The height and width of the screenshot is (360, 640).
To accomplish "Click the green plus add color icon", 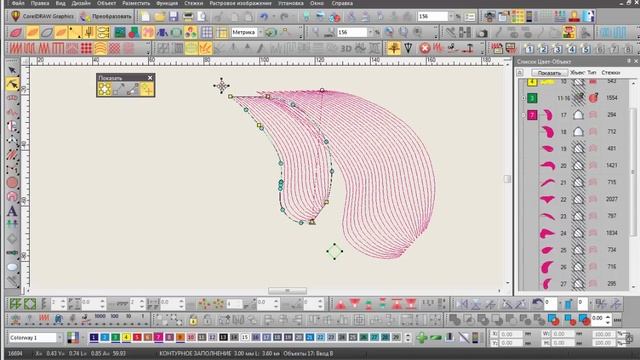I will click(x=422, y=337).
